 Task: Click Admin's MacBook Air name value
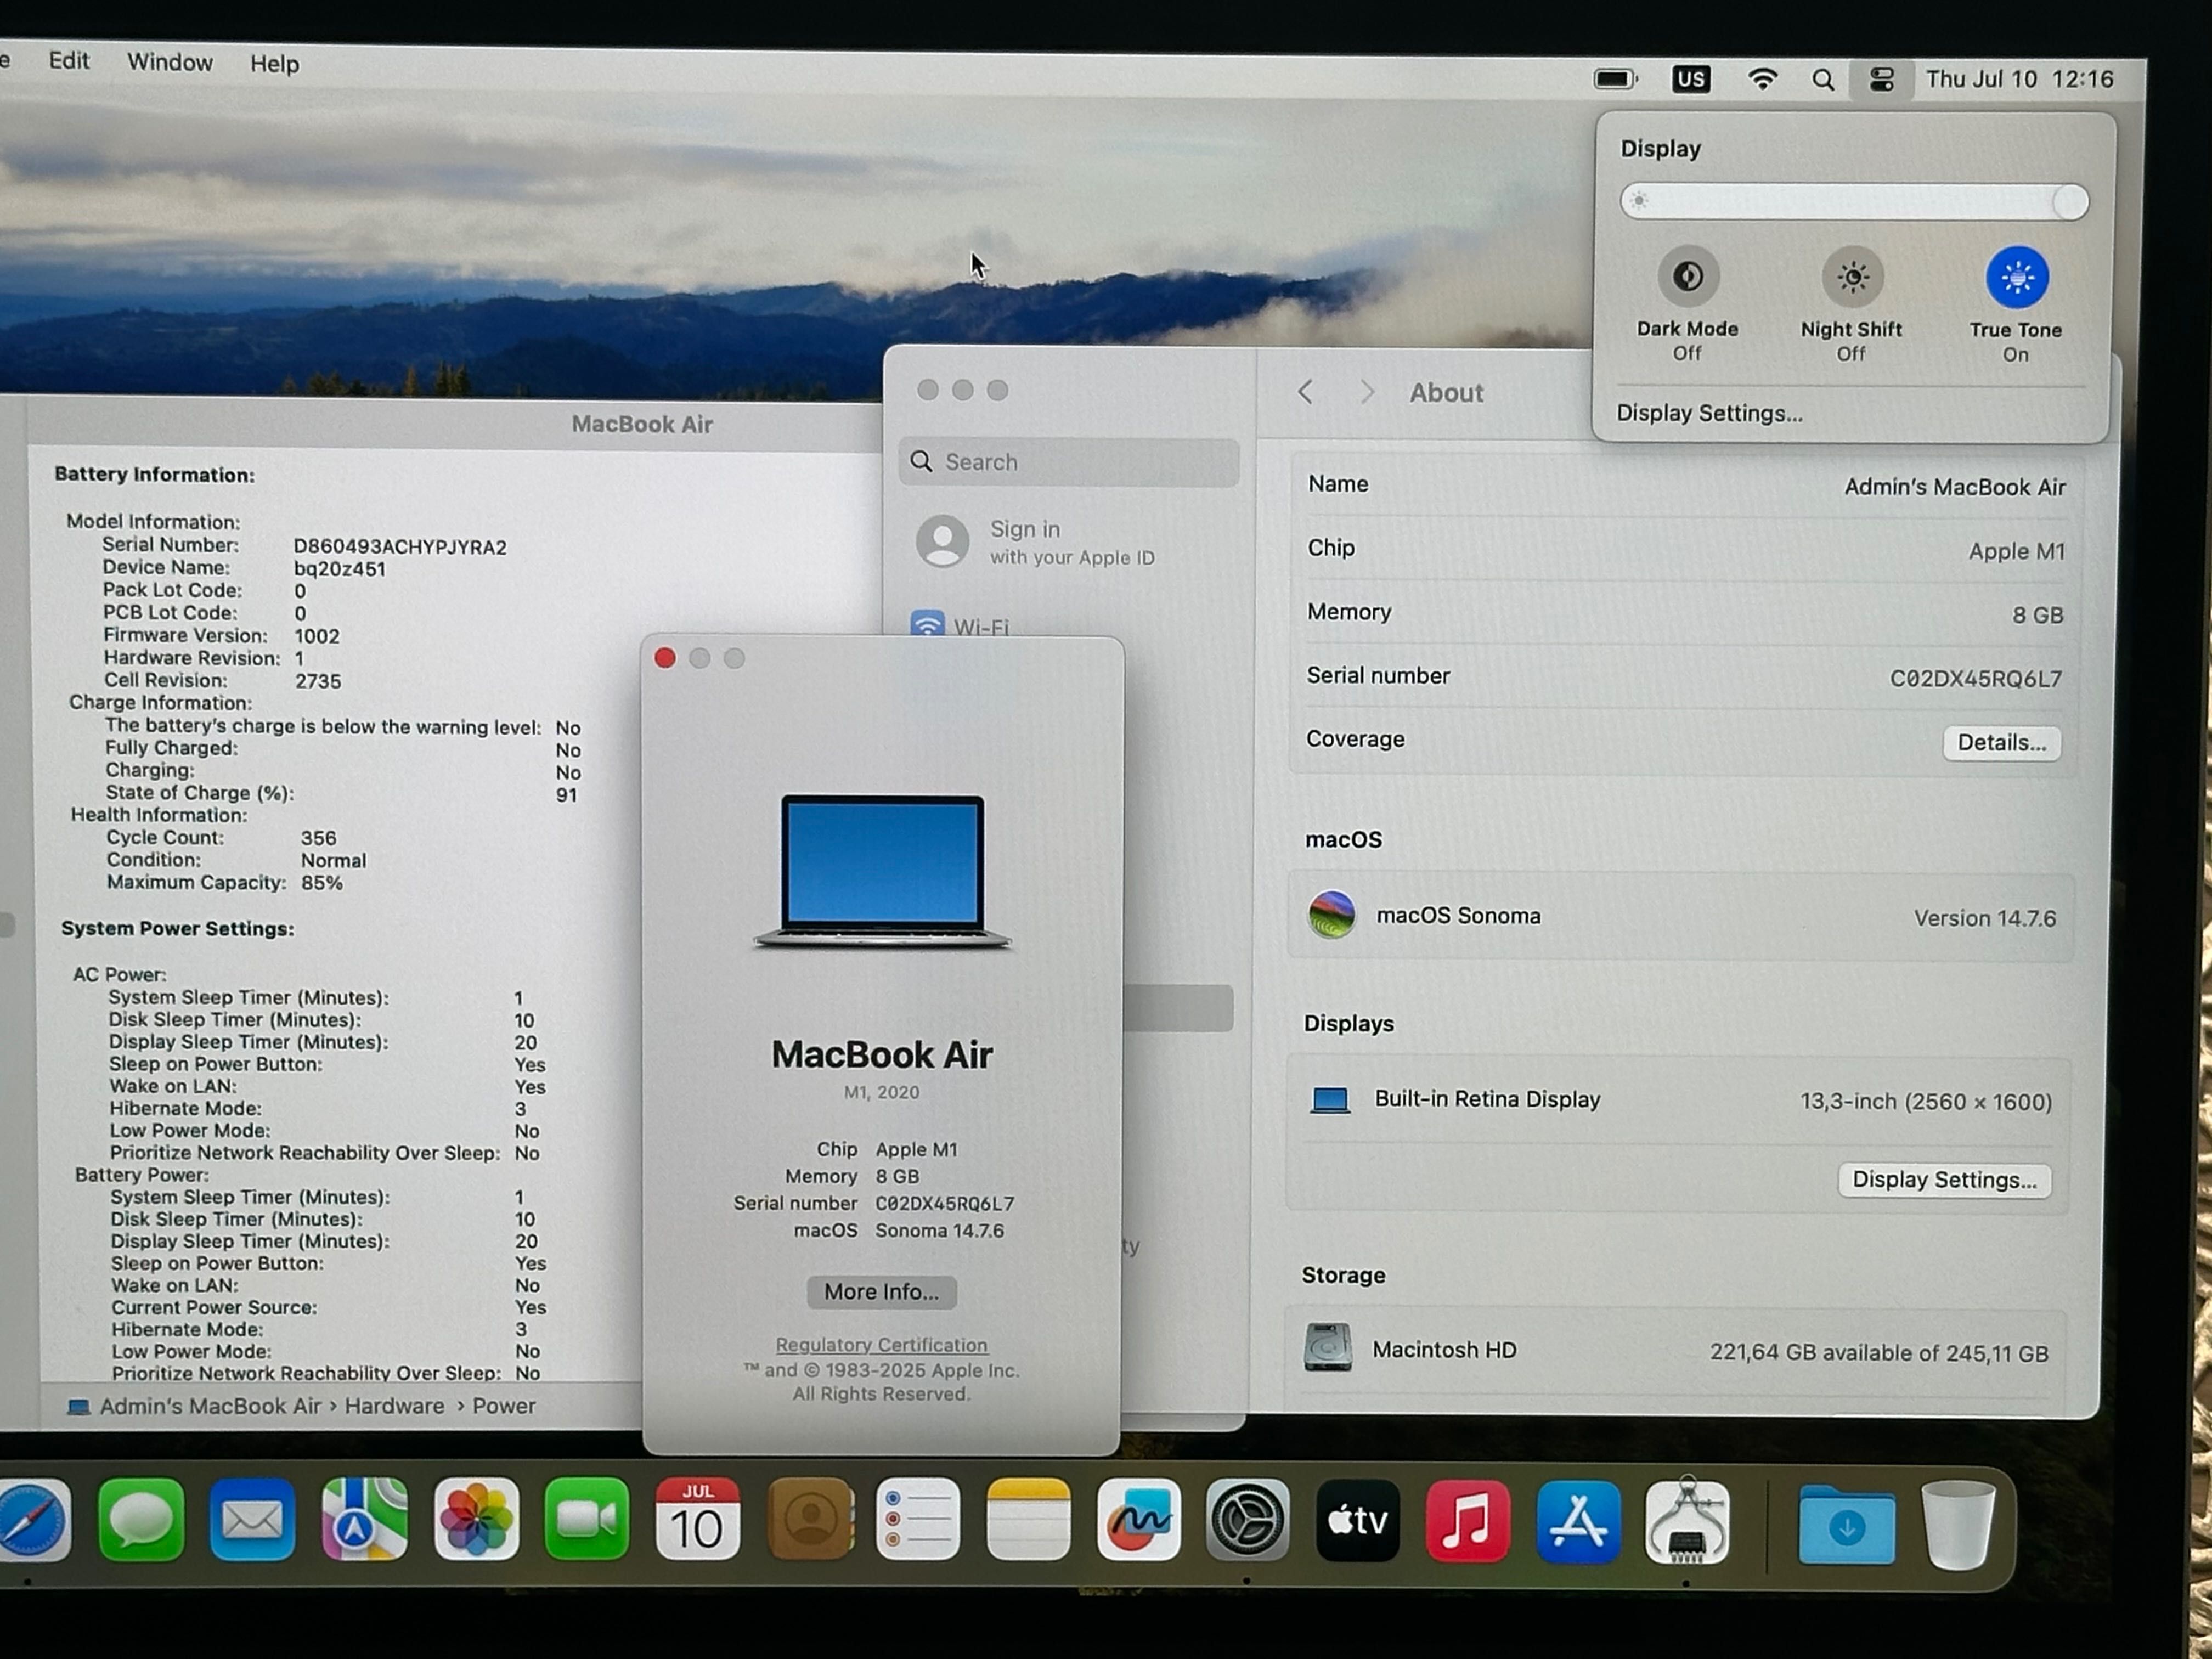coord(1954,487)
